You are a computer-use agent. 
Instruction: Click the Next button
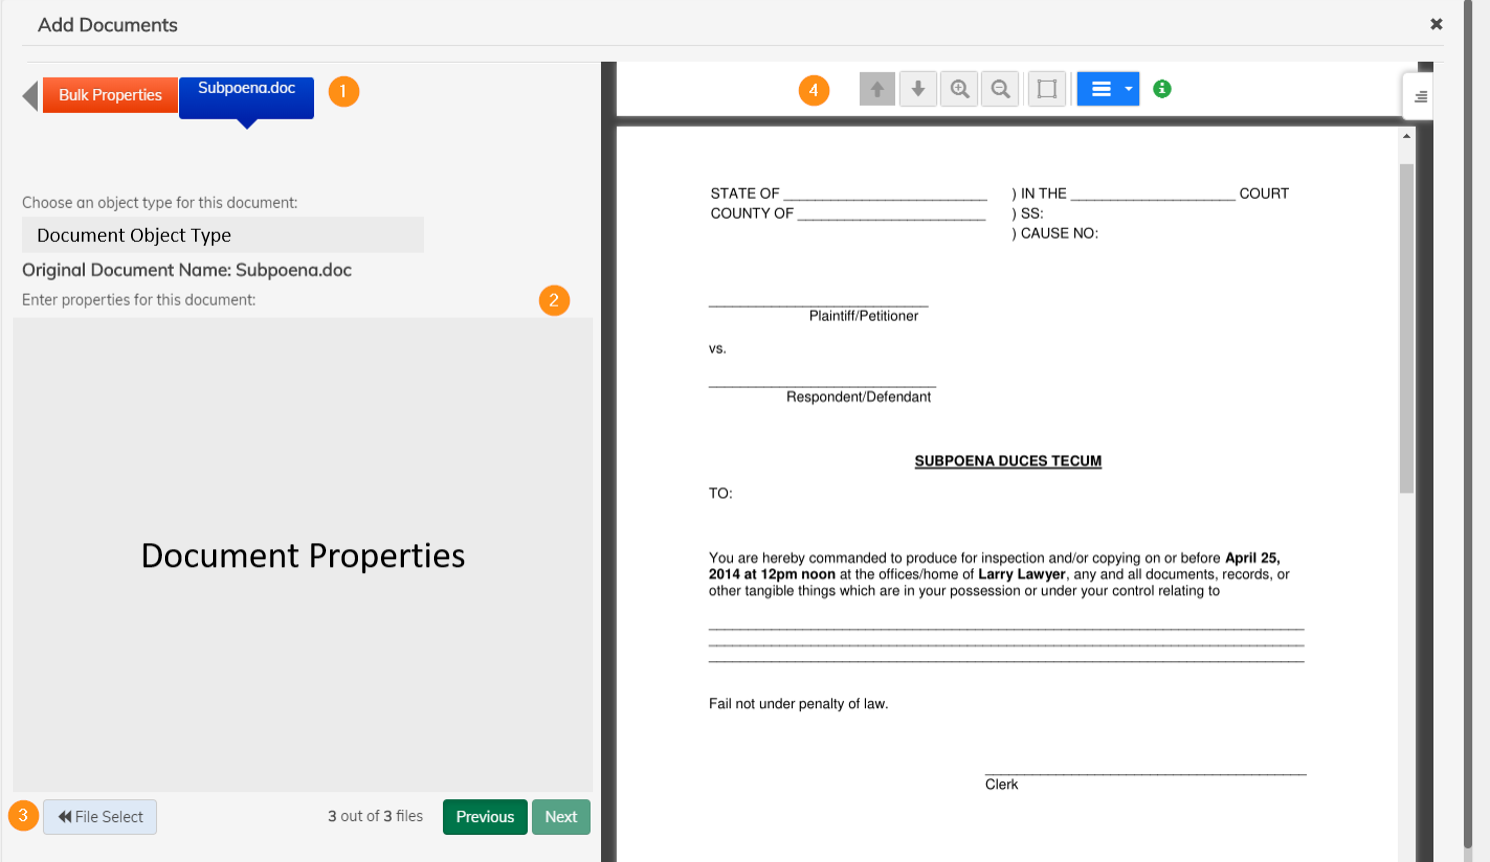click(561, 817)
